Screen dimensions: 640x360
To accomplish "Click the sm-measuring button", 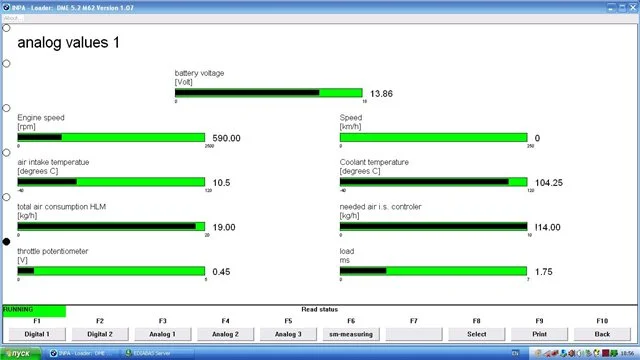I will pyautogui.click(x=351, y=334).
